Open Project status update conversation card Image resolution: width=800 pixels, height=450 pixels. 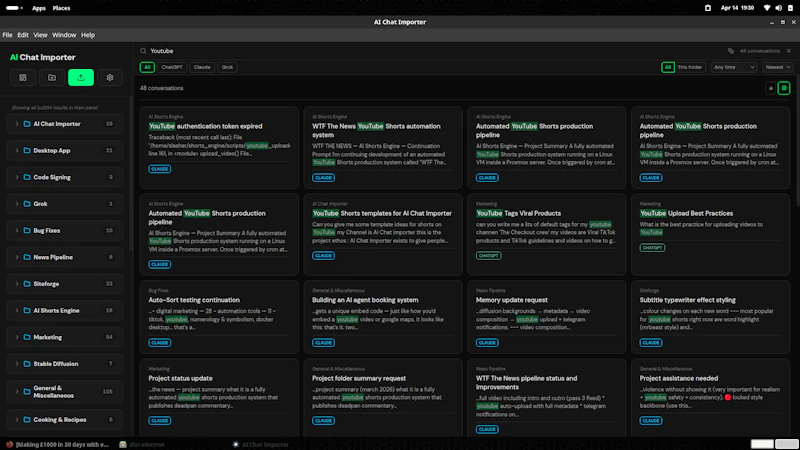219,397
